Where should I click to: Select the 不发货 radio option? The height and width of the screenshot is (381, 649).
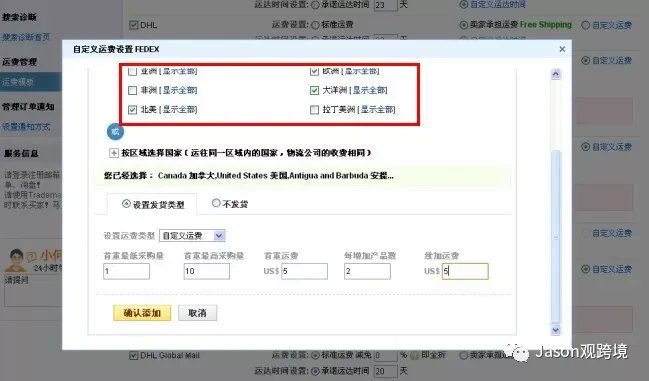tap(216, 203)
